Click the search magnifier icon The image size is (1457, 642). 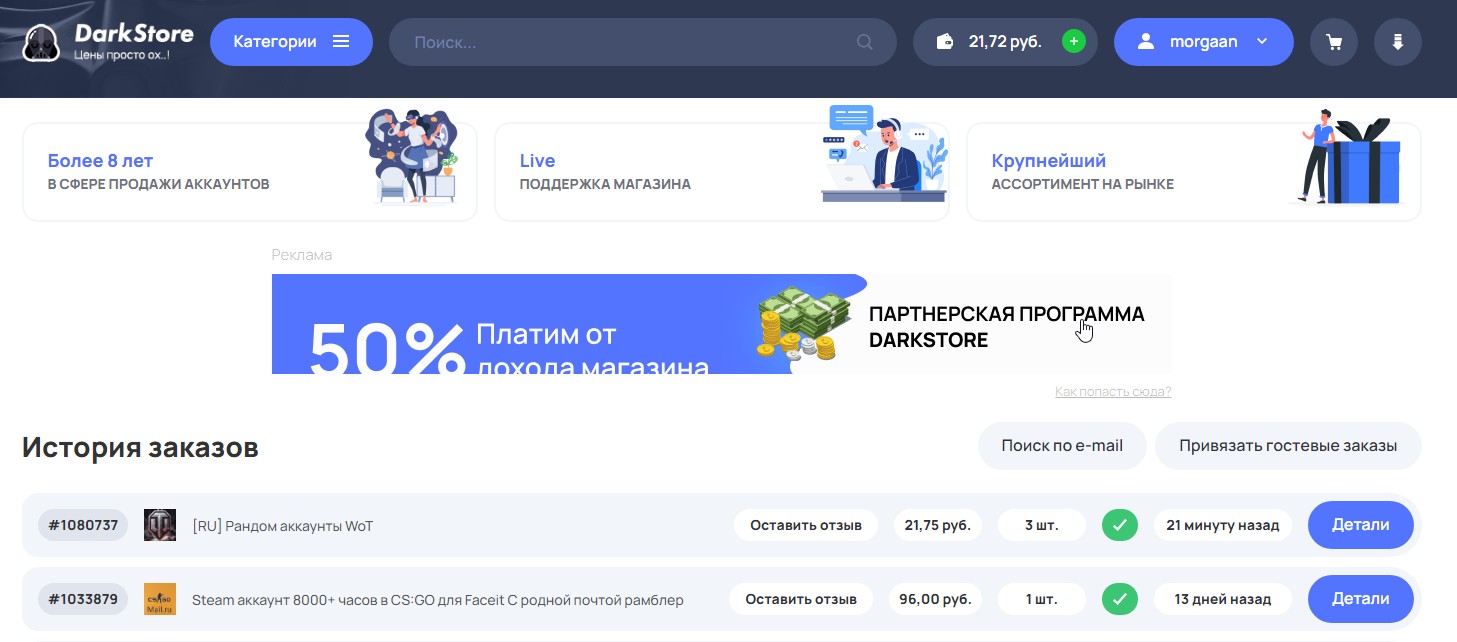865,42
